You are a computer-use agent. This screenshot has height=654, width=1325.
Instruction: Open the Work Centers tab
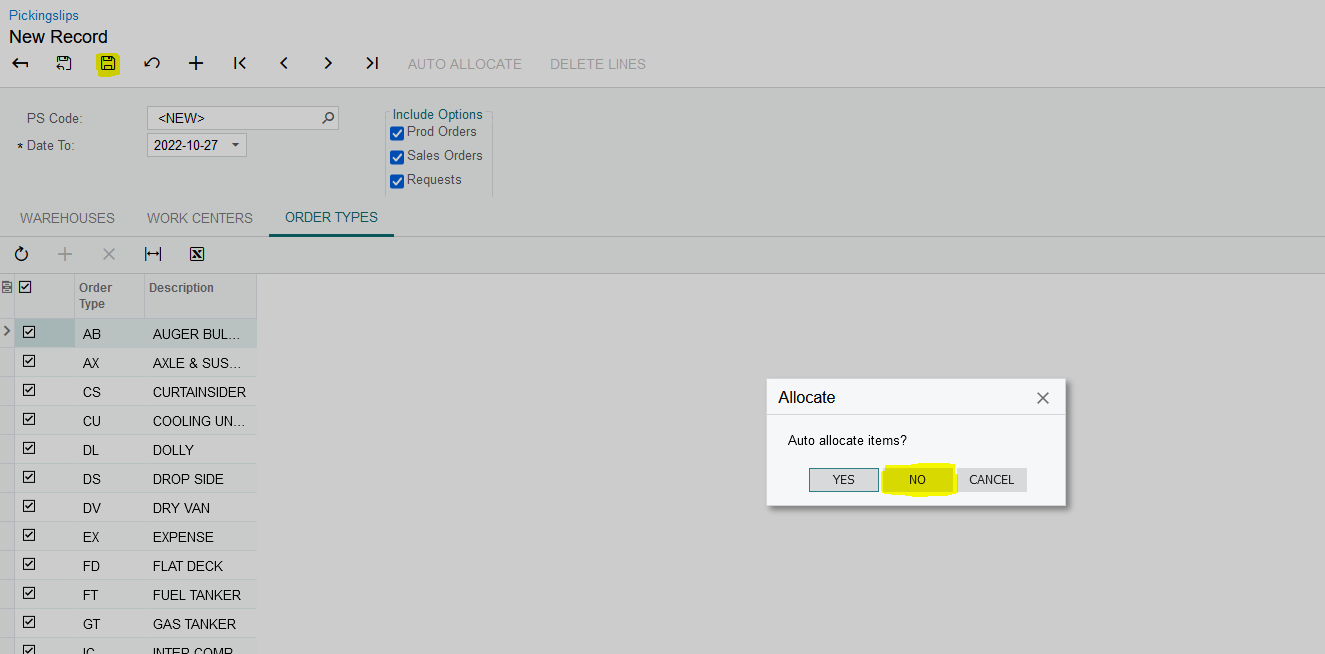pyautogui.click(x=200, y=218)
